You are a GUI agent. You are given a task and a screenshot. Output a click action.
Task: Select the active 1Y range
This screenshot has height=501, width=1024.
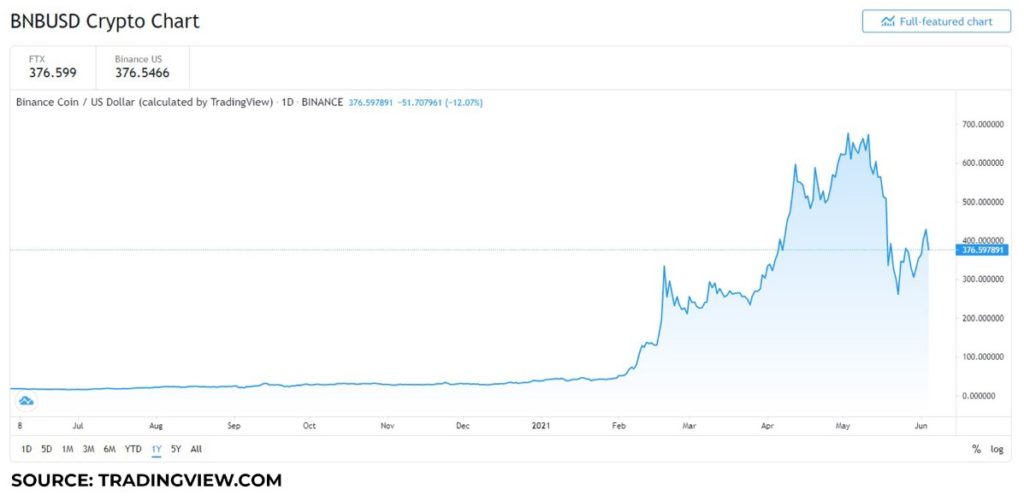pyautogui.click(x=156, y=449)
